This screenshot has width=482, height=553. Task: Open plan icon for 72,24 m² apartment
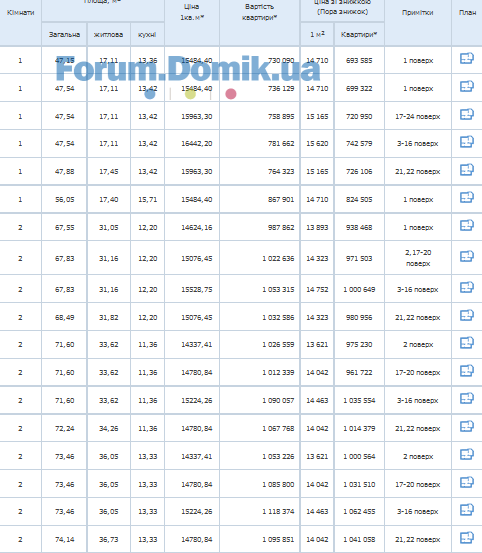coord(466,426)
